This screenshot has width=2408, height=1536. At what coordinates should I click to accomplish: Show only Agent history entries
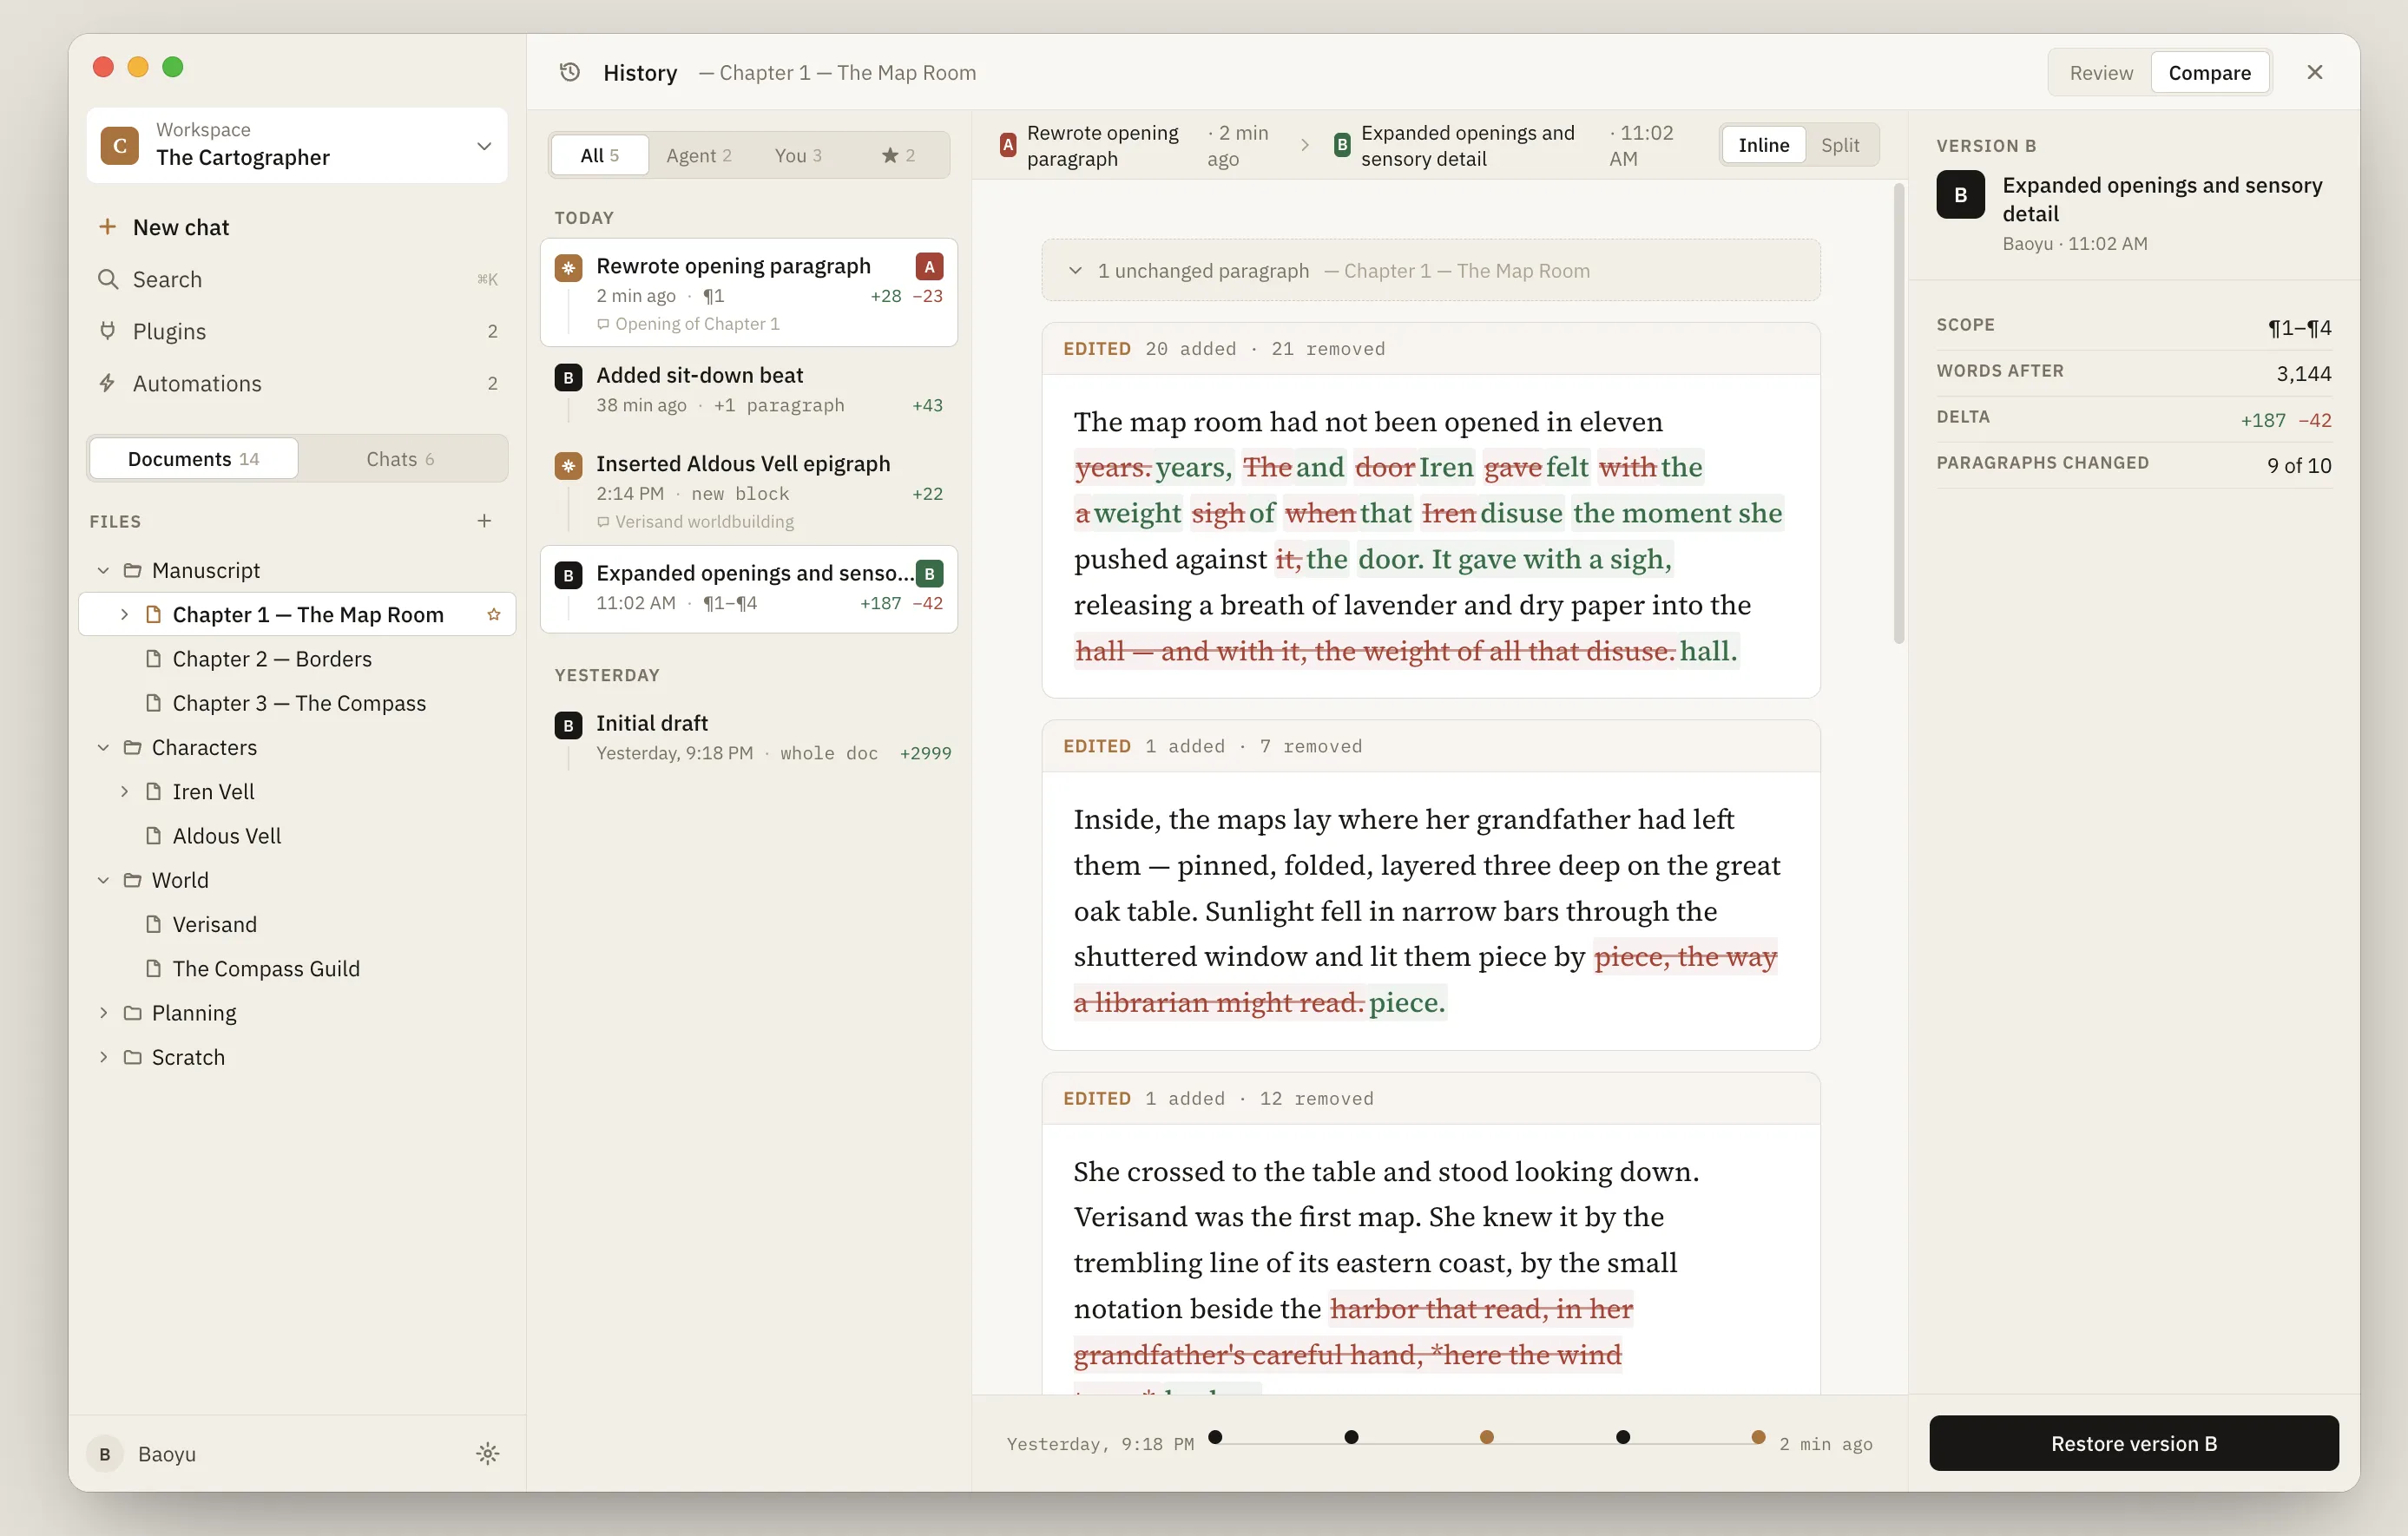[698, 155]
